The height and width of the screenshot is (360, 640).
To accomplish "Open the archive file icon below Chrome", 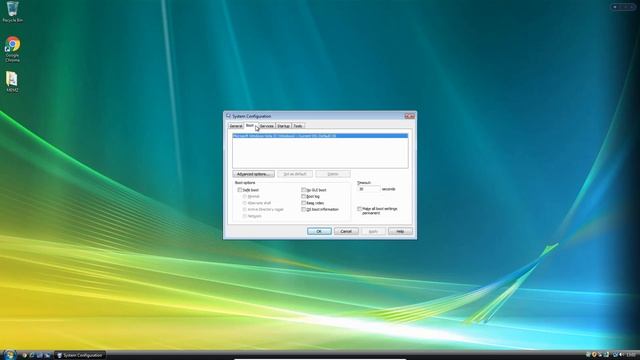I will [12, 82].
